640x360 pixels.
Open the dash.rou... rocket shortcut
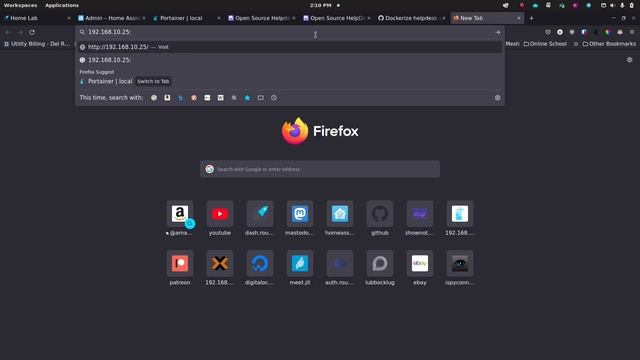tap(260, 214)
